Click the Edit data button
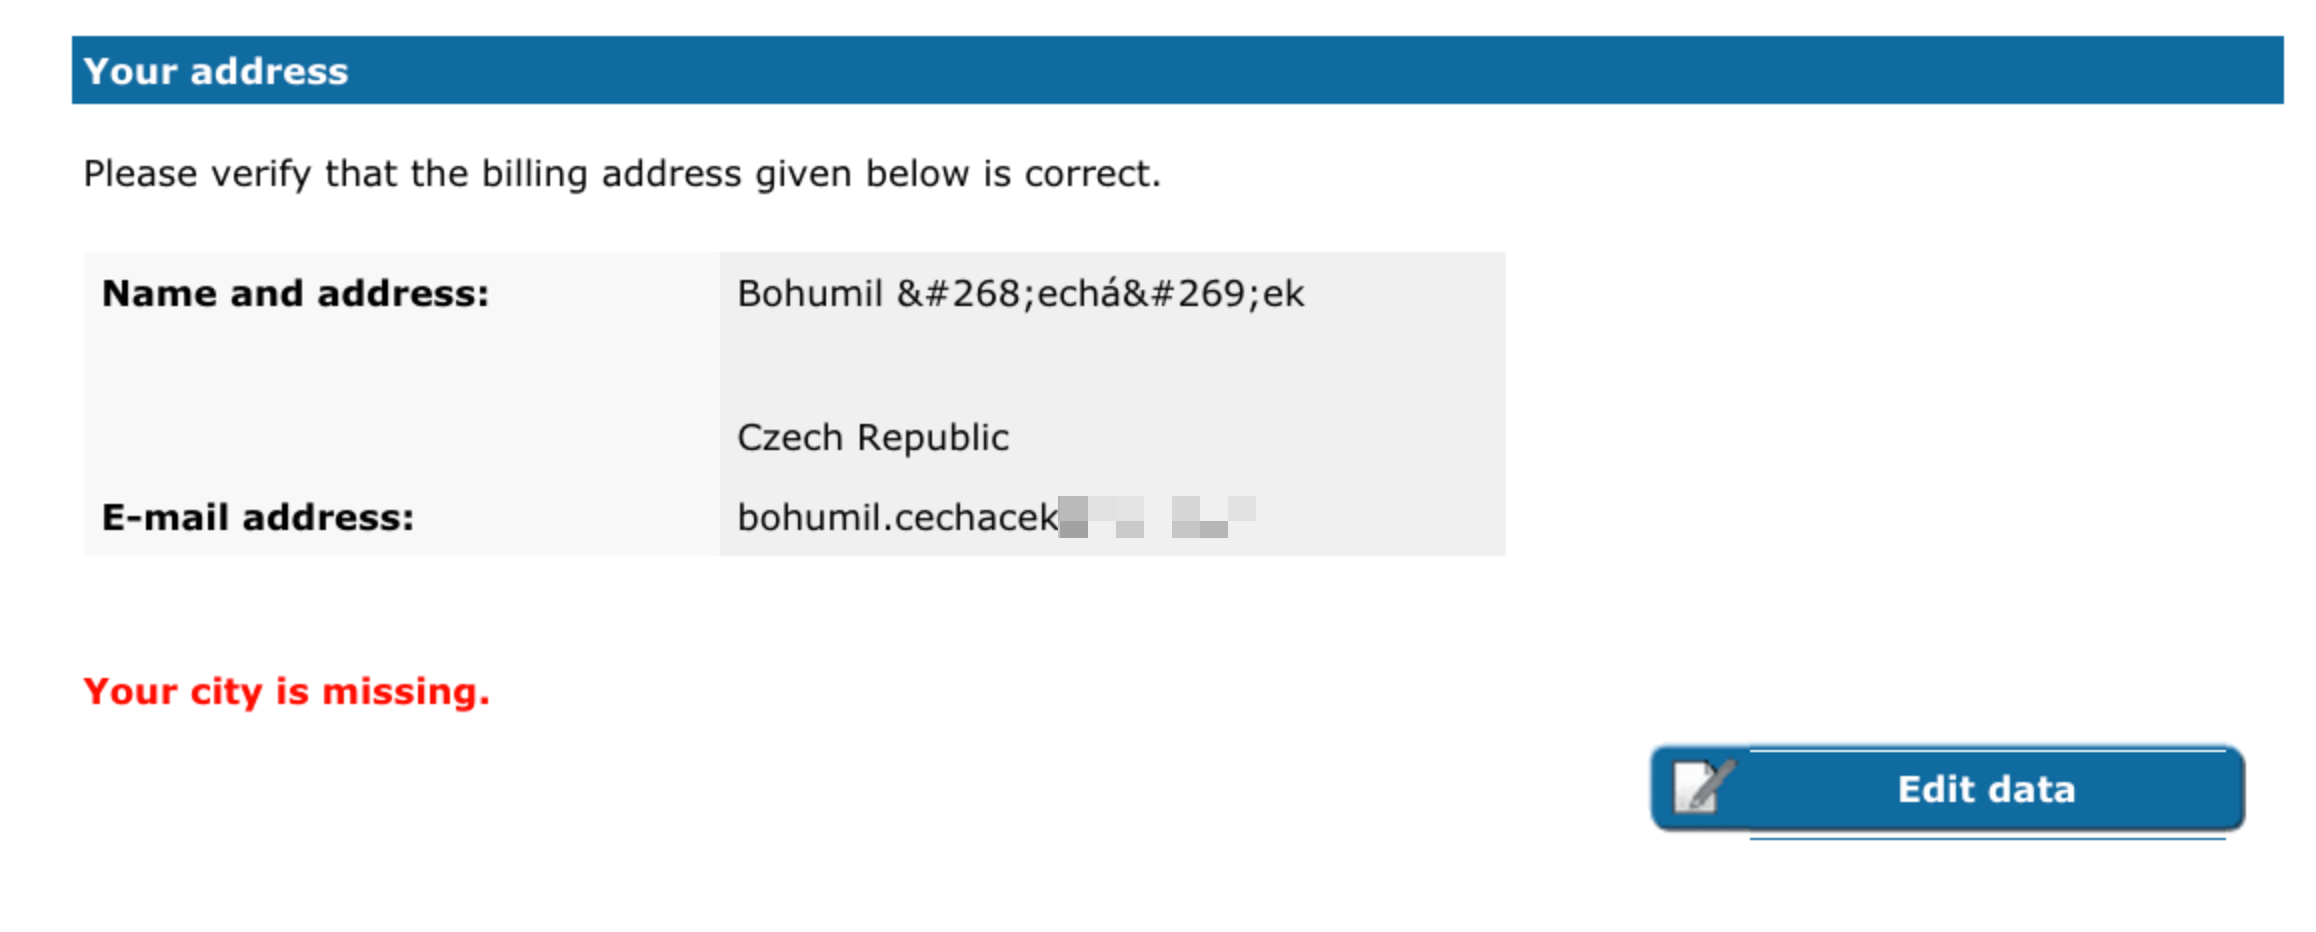This screenshot has width=2316, height=932. pyautogui.click(x=1946, y=789)
